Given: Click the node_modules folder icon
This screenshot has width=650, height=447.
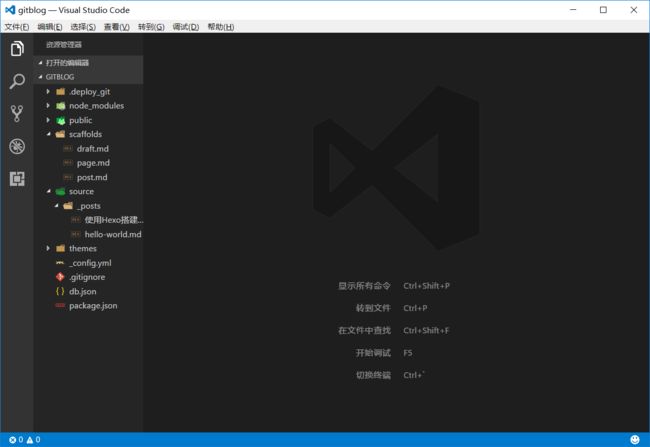Looking at the screenshot, I should click(61, 106).
